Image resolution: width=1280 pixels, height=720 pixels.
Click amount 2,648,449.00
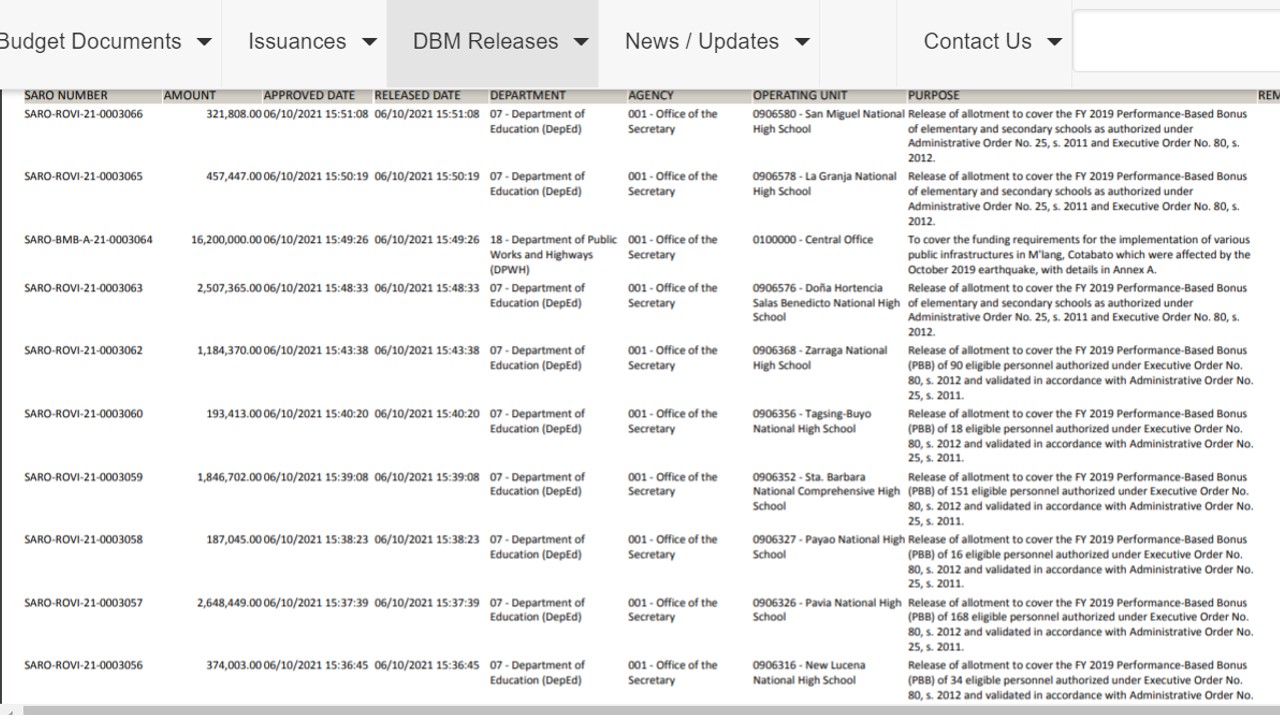[229, 603]
